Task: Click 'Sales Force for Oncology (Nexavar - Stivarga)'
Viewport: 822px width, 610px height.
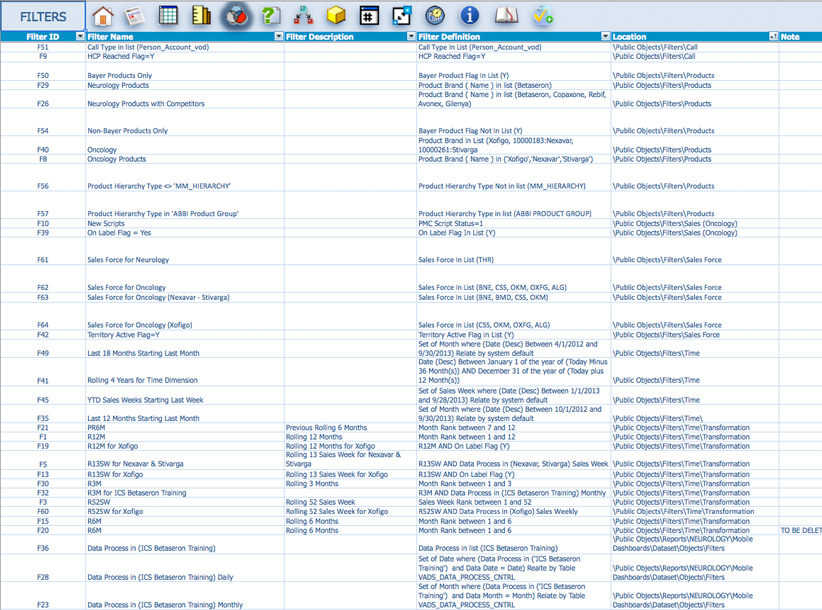Action: 158,298
